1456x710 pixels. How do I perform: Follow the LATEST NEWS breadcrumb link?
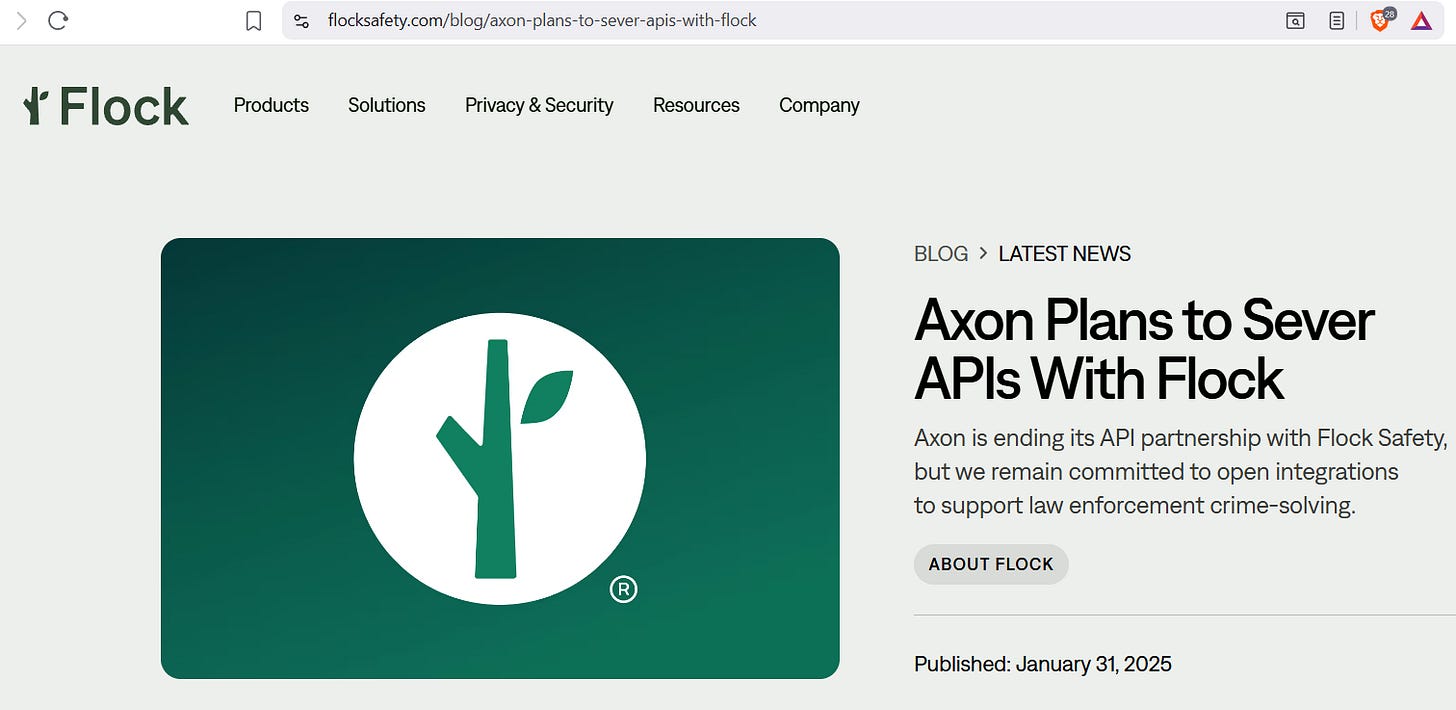point(1065,254)
